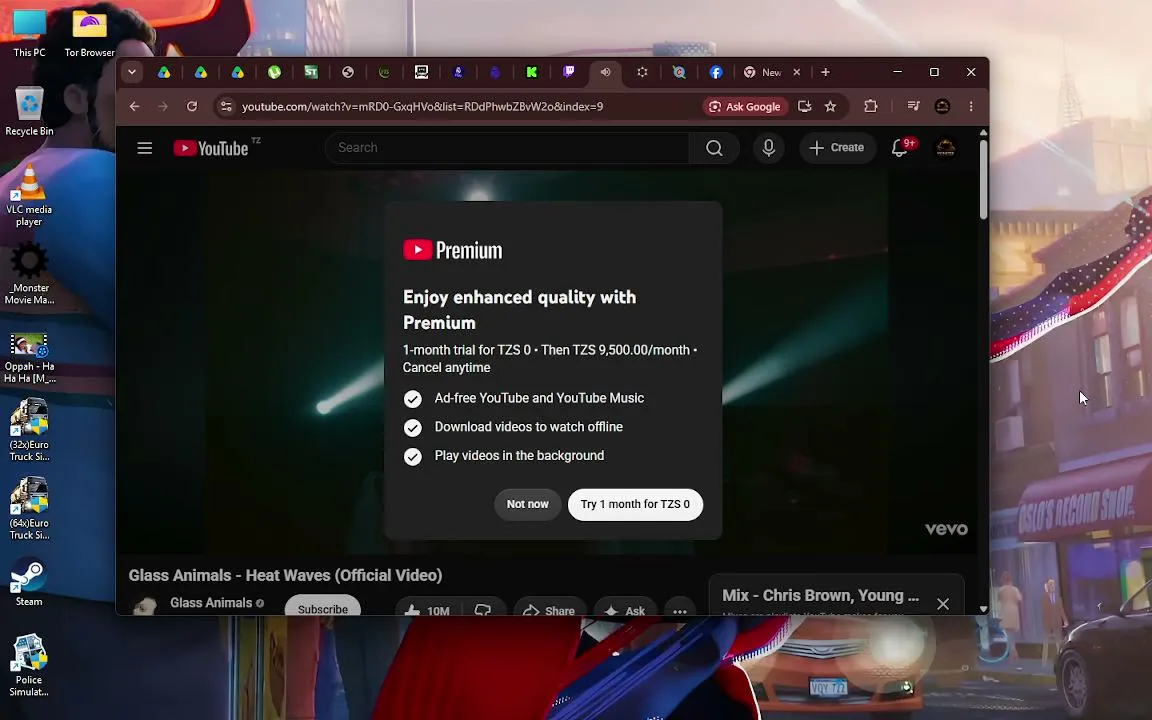The height and width of the screenshot is (720, 1152).
Task: Open a new Chrome tab with plus
Action: (x=825, y=72)
